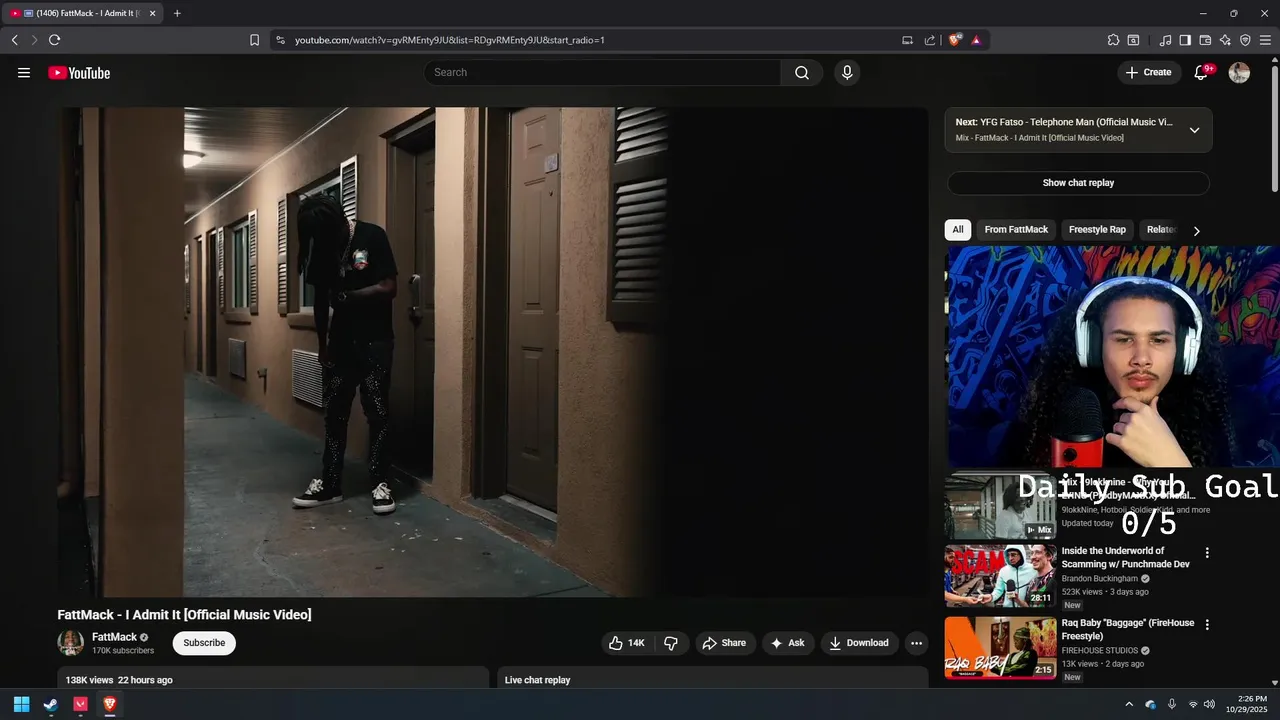The image size is (1280, 720).
Task: Open the browser extensions puzzle icon
Action: tap(1113, 40)
